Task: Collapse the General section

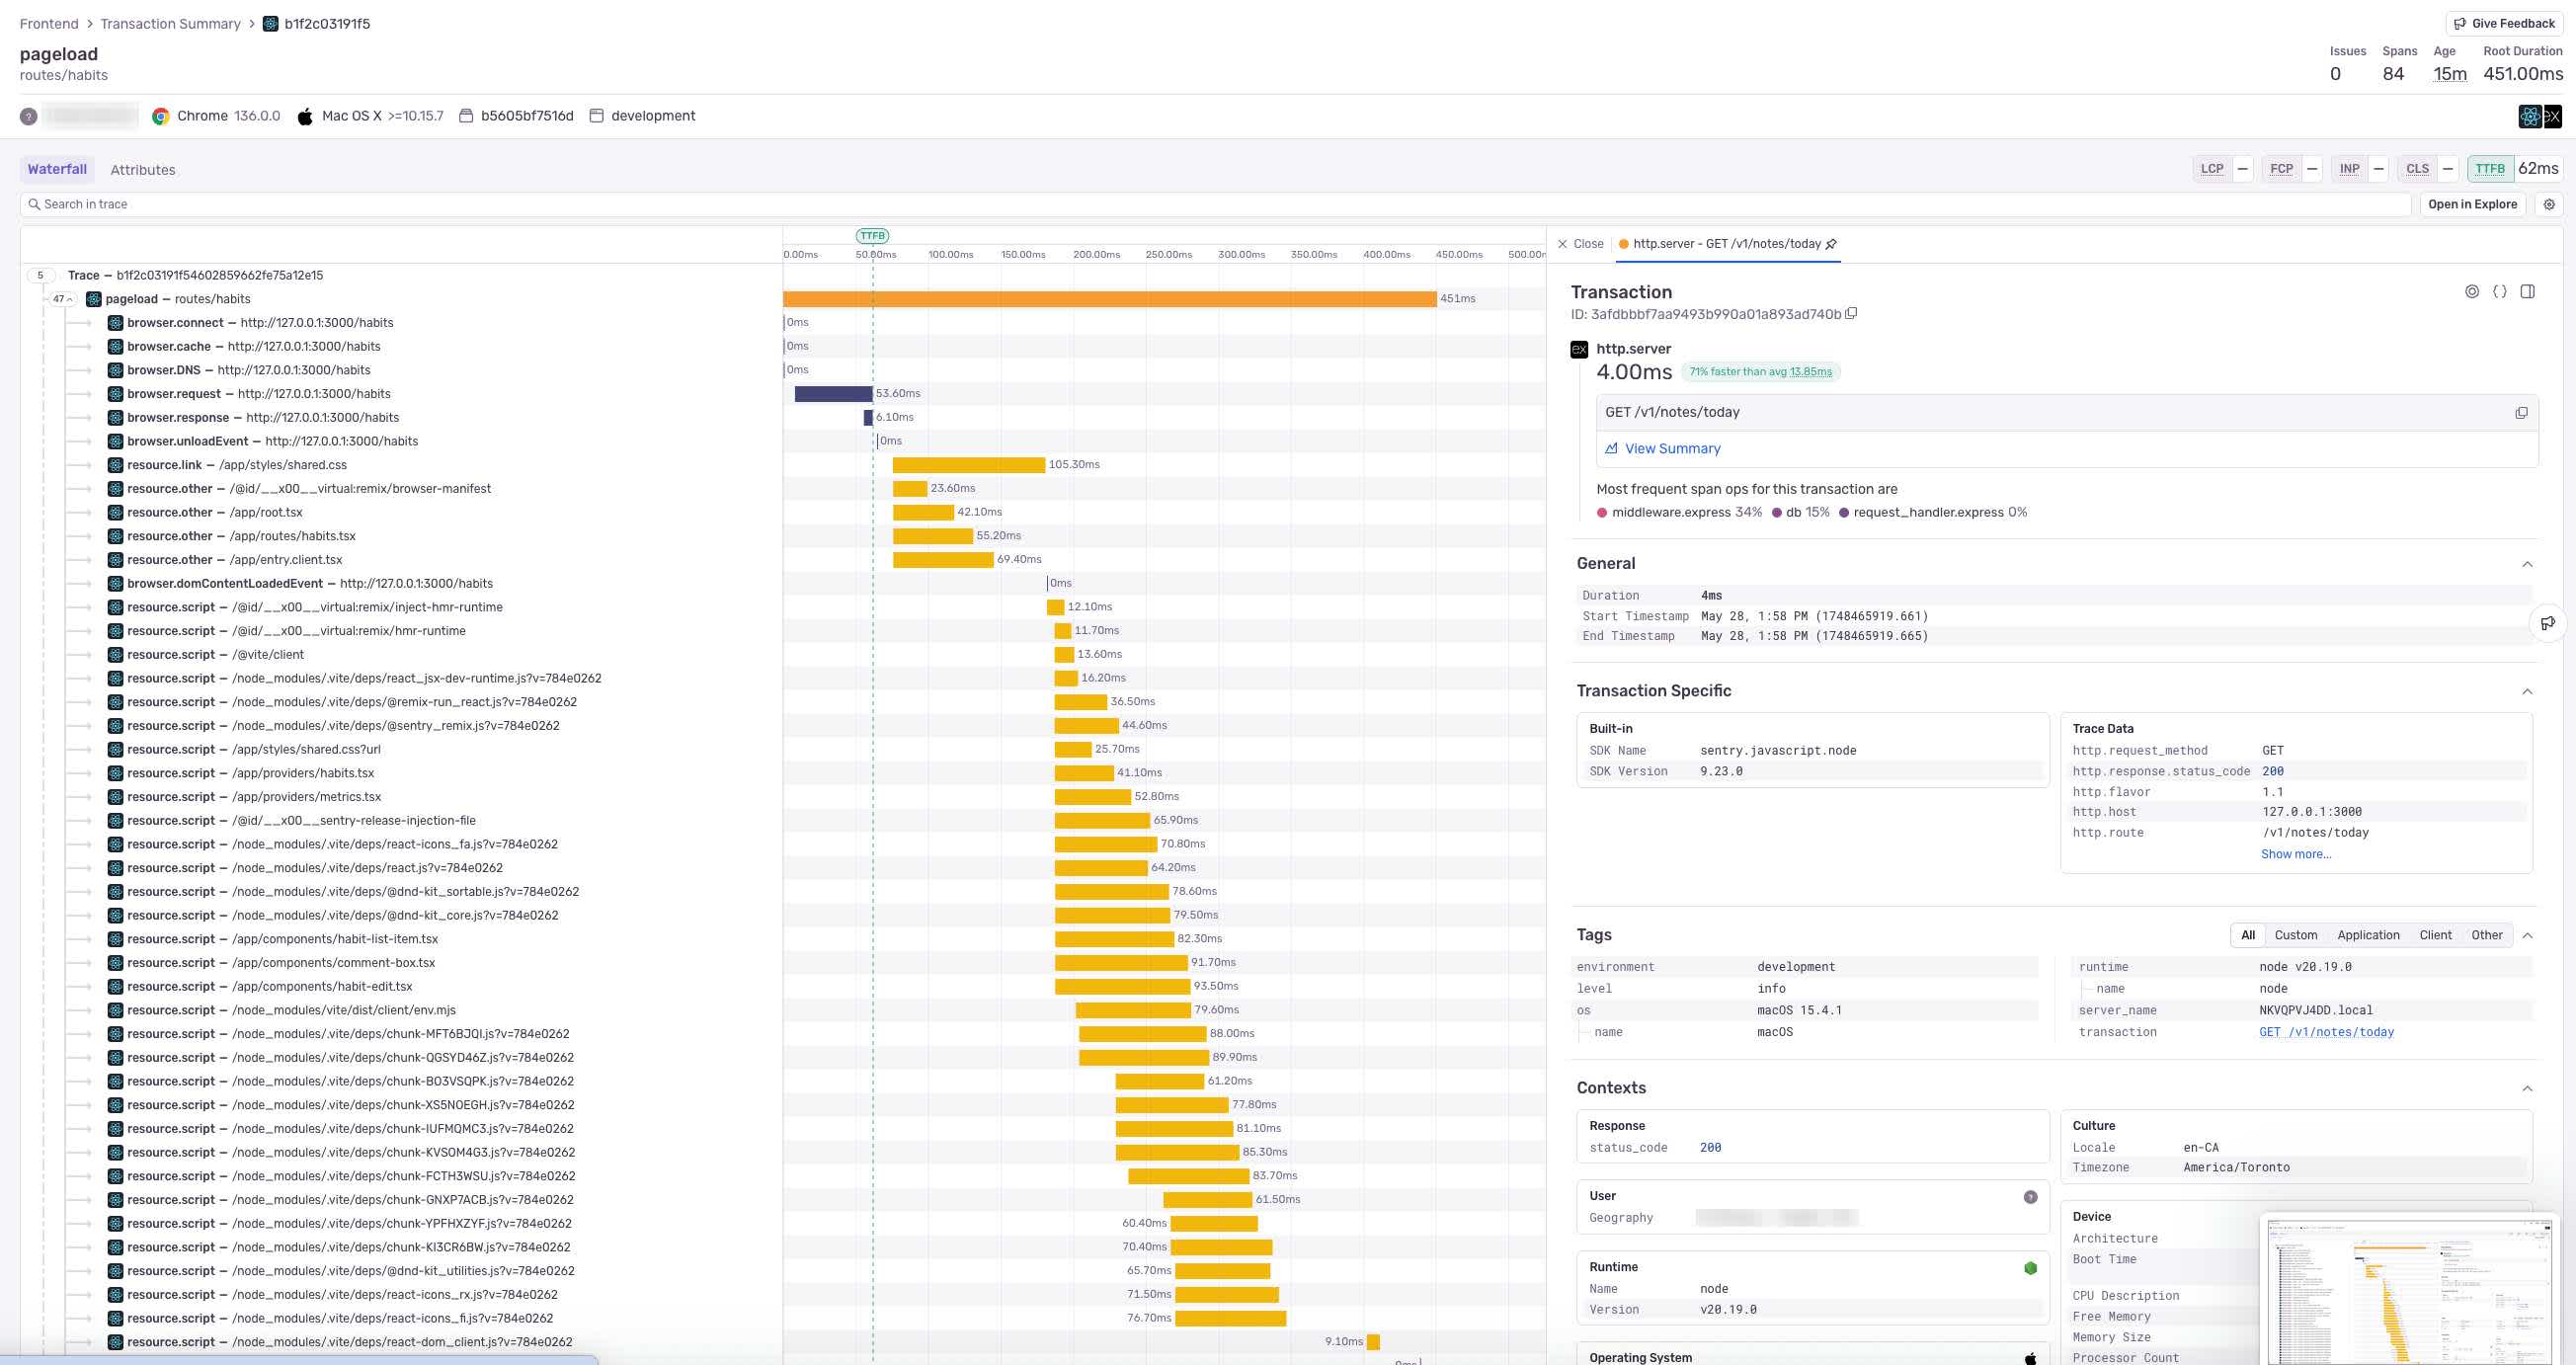Action: pos(2526,564)
